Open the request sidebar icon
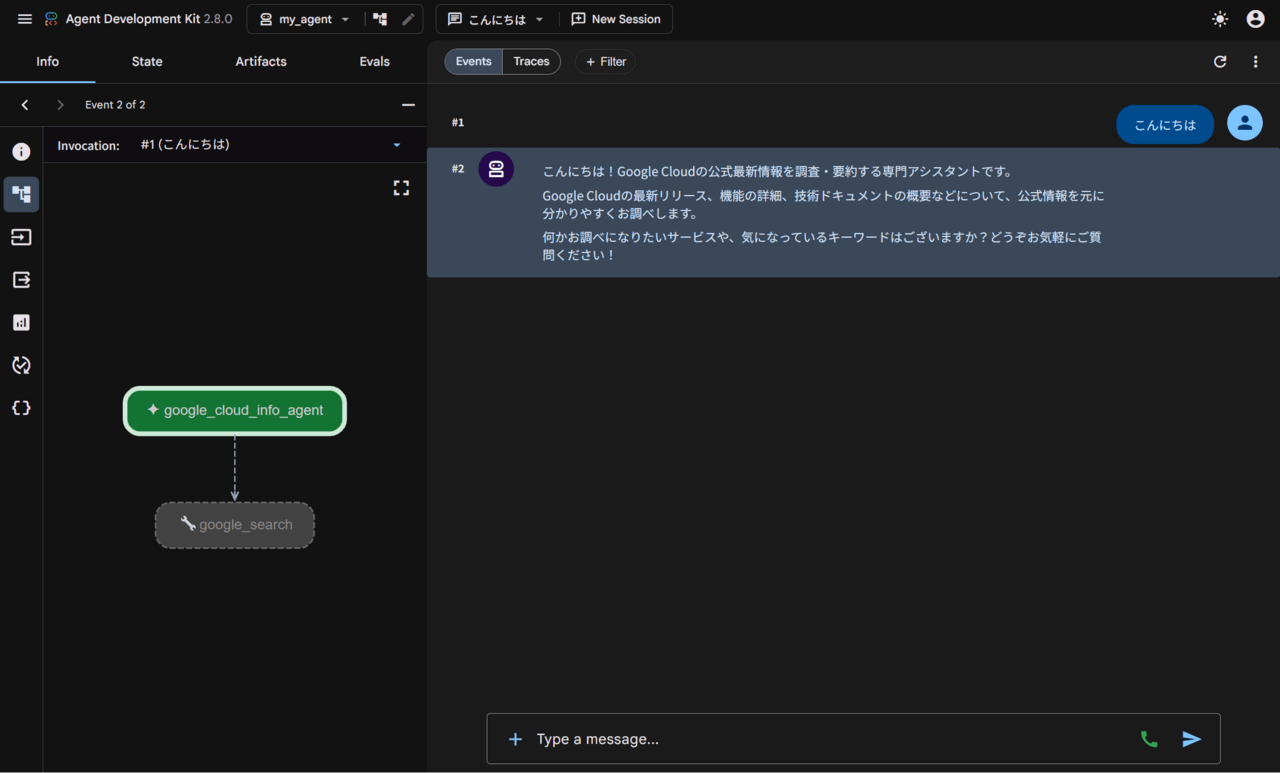This screenshot has height=773, width=1280. (x=21, y=237)
